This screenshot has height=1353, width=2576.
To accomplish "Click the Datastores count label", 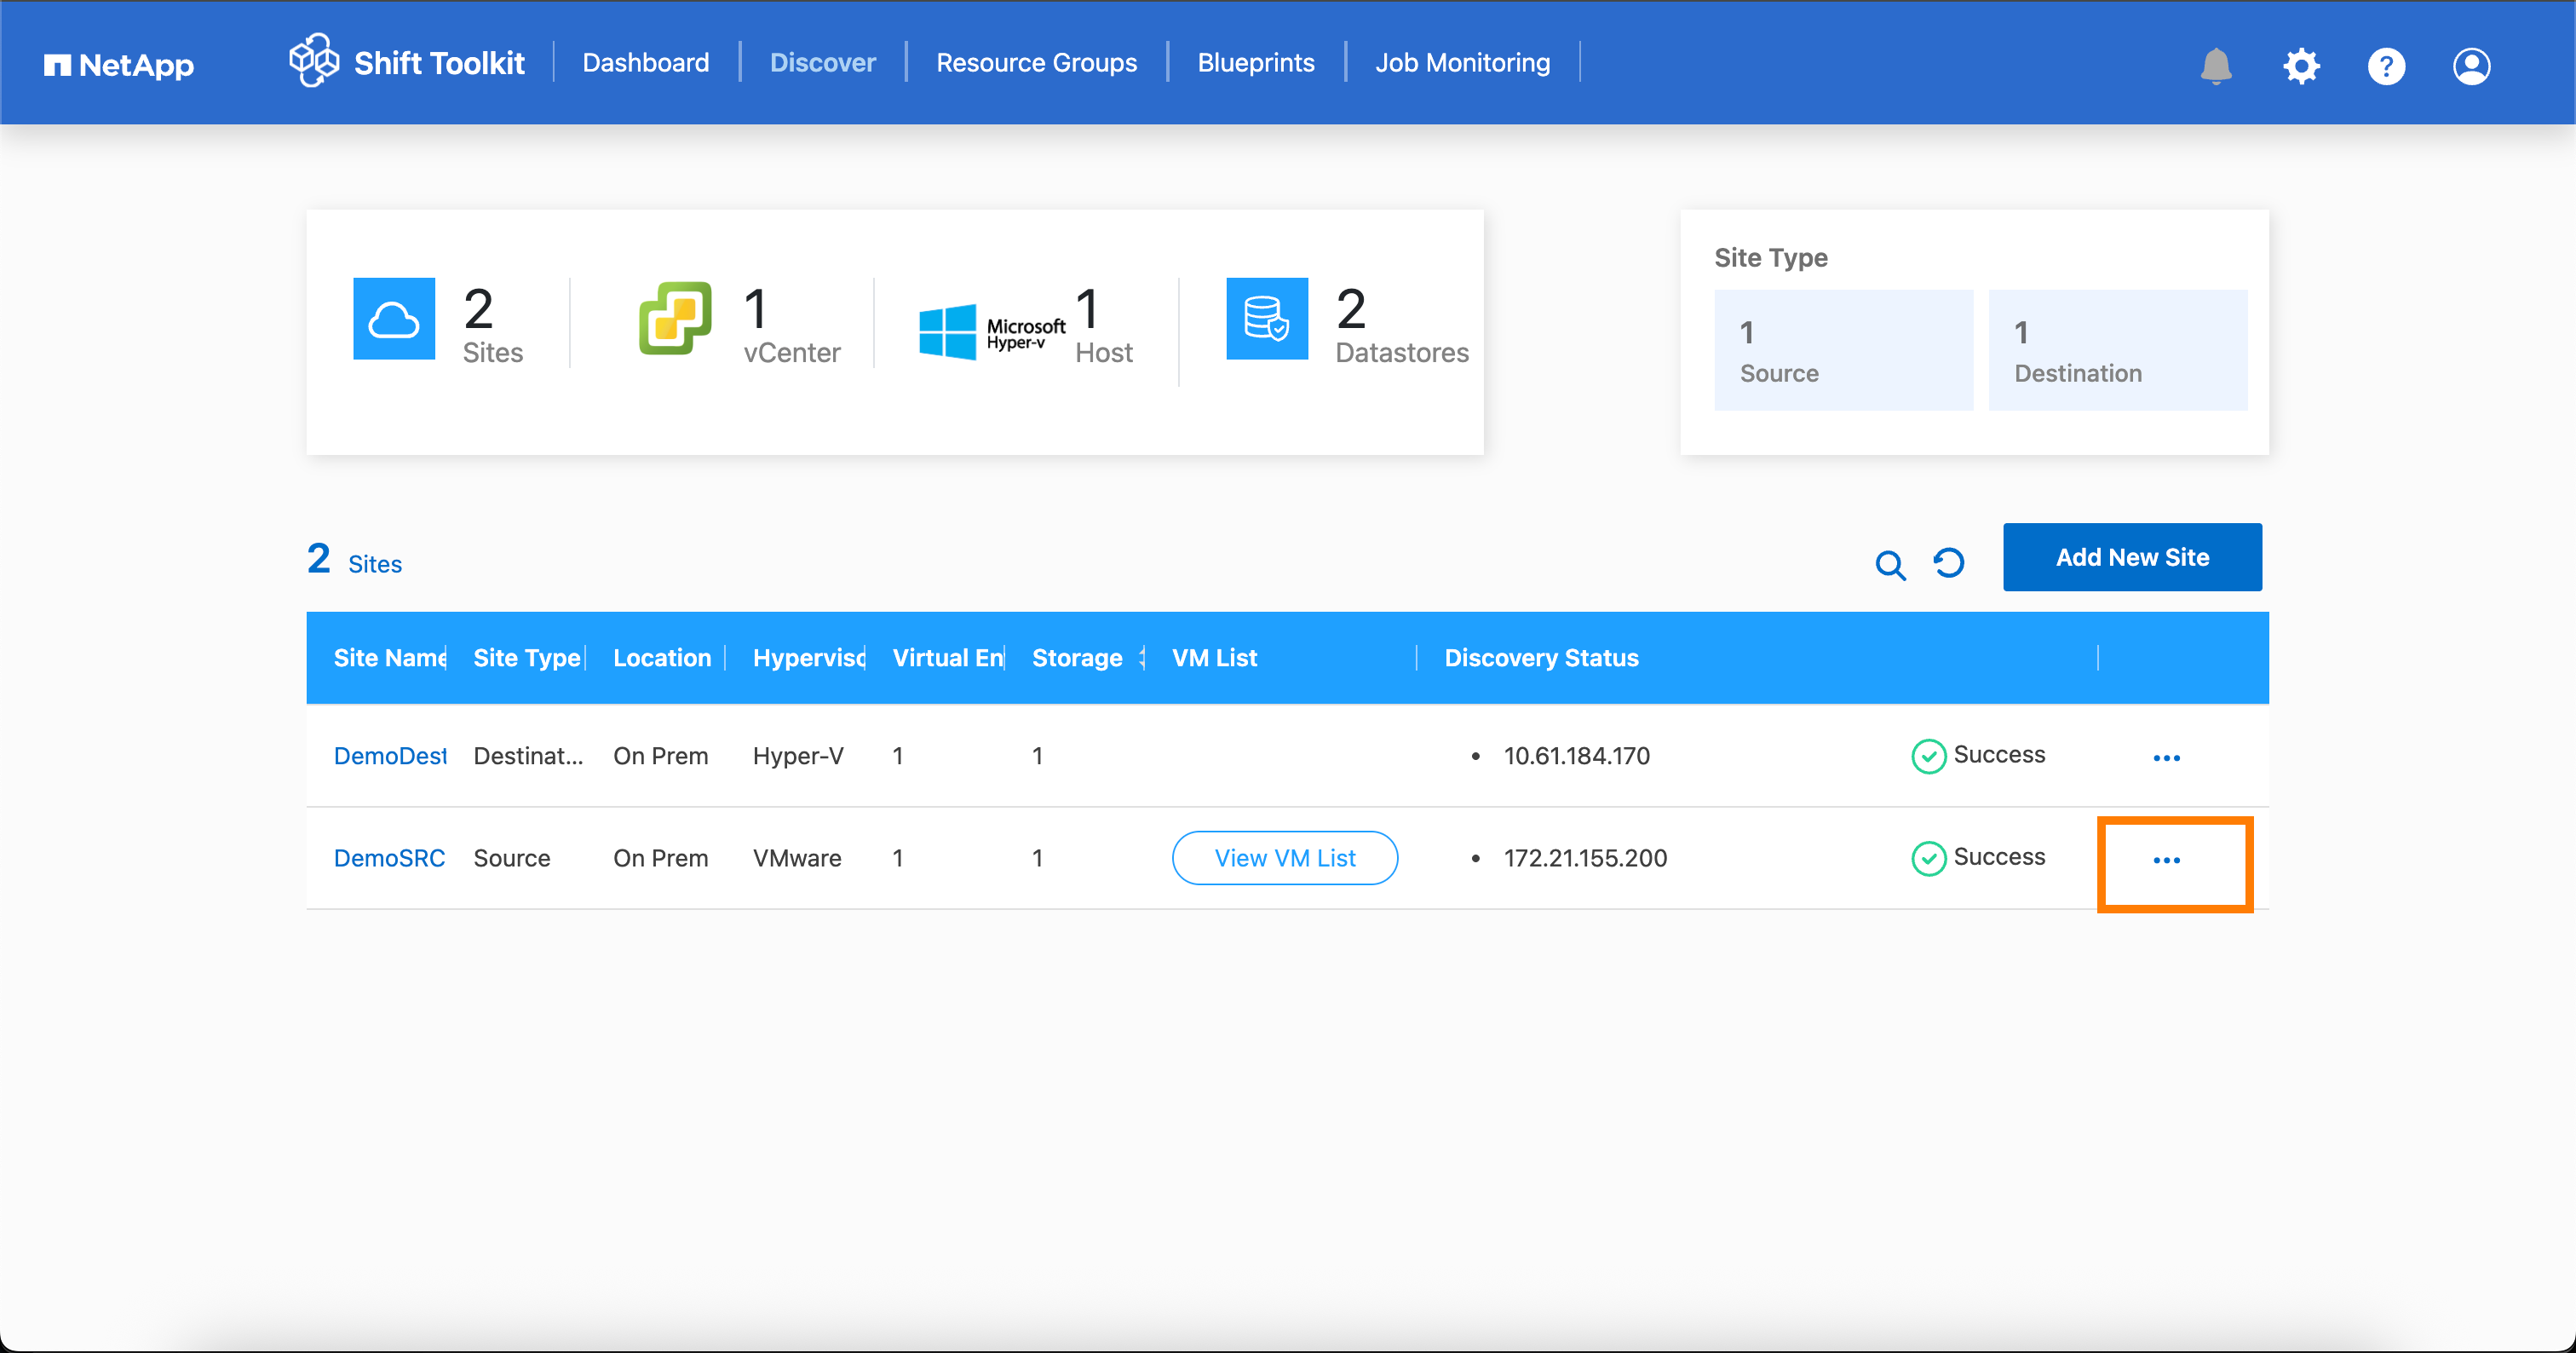I will 1402,353.
